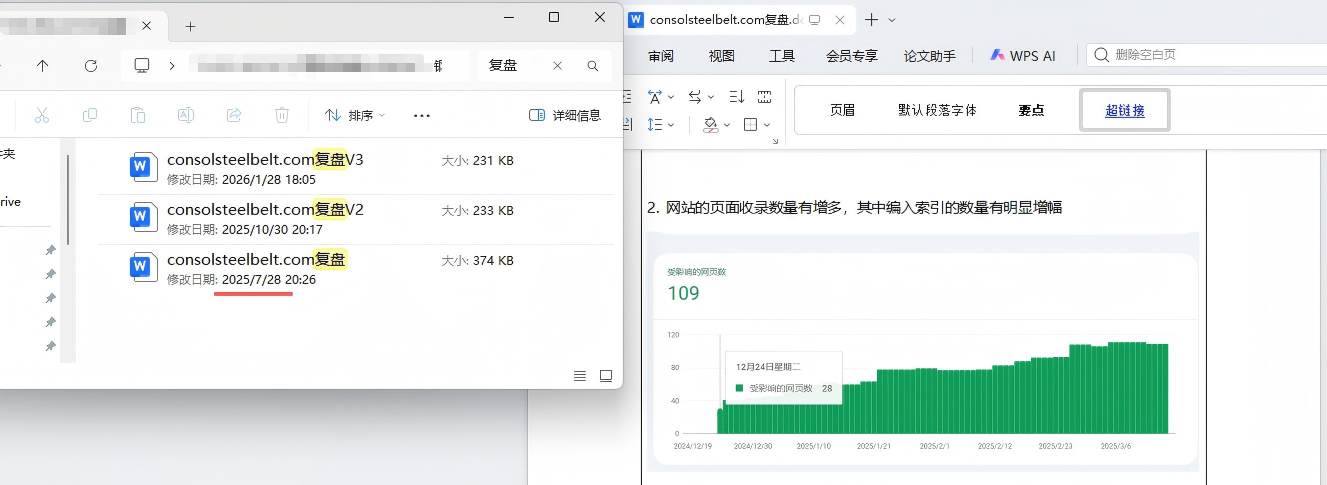Apply the 超链接 style
Image resolution: width=1327 pixels, height=485 pixels.
click(x=1125, y=110)
